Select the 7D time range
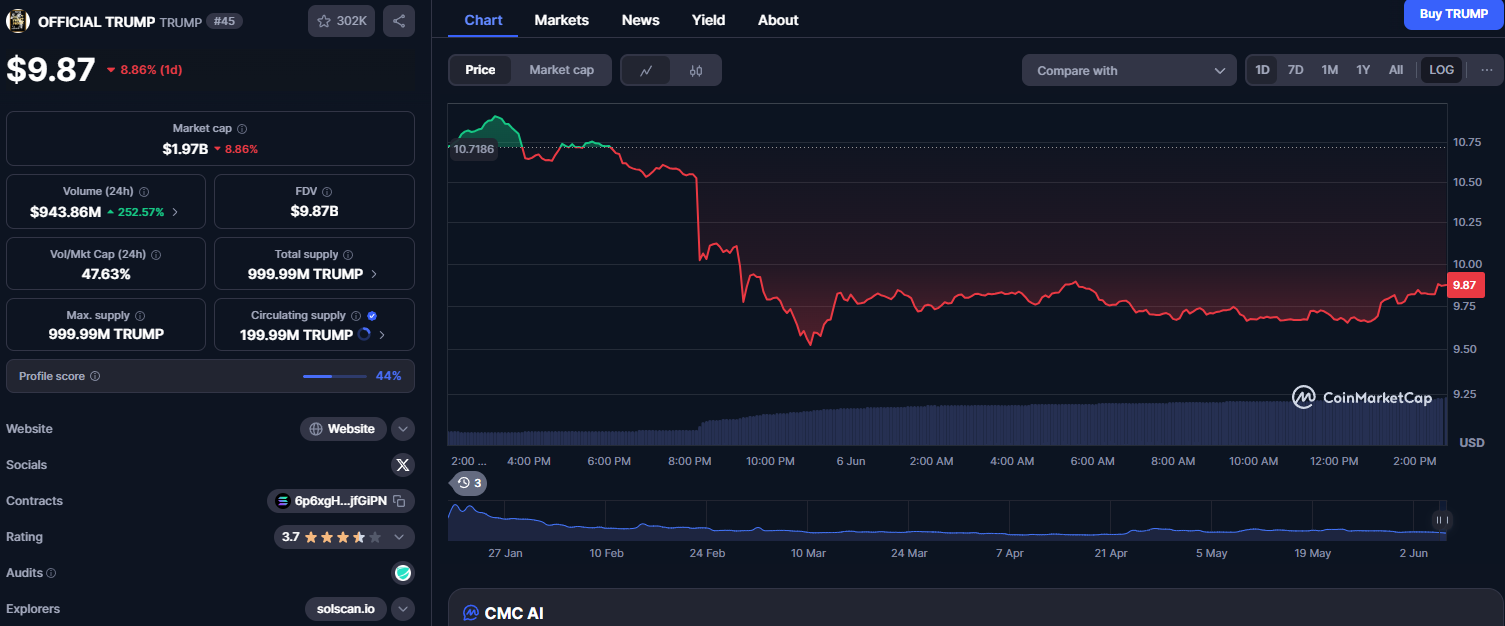Screen dimensions: 1505x626 (x=1295, y=70)
